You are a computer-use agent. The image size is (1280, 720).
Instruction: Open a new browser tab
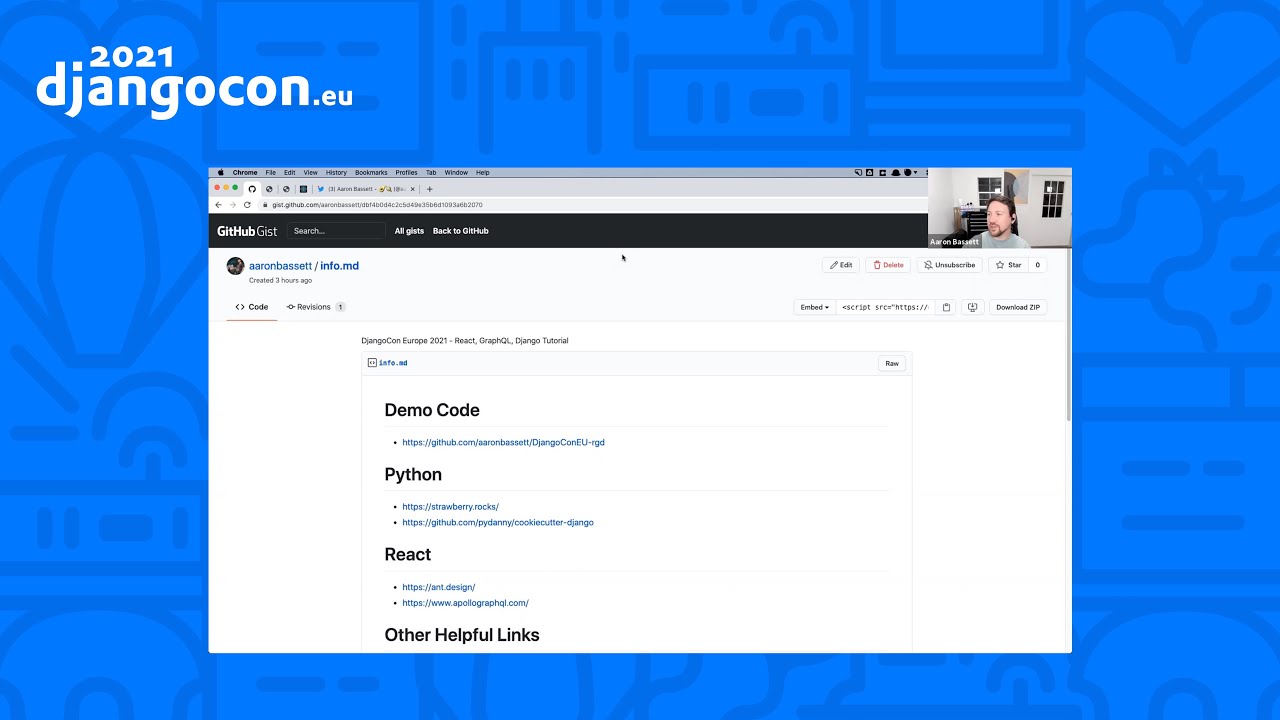point(430,188)
